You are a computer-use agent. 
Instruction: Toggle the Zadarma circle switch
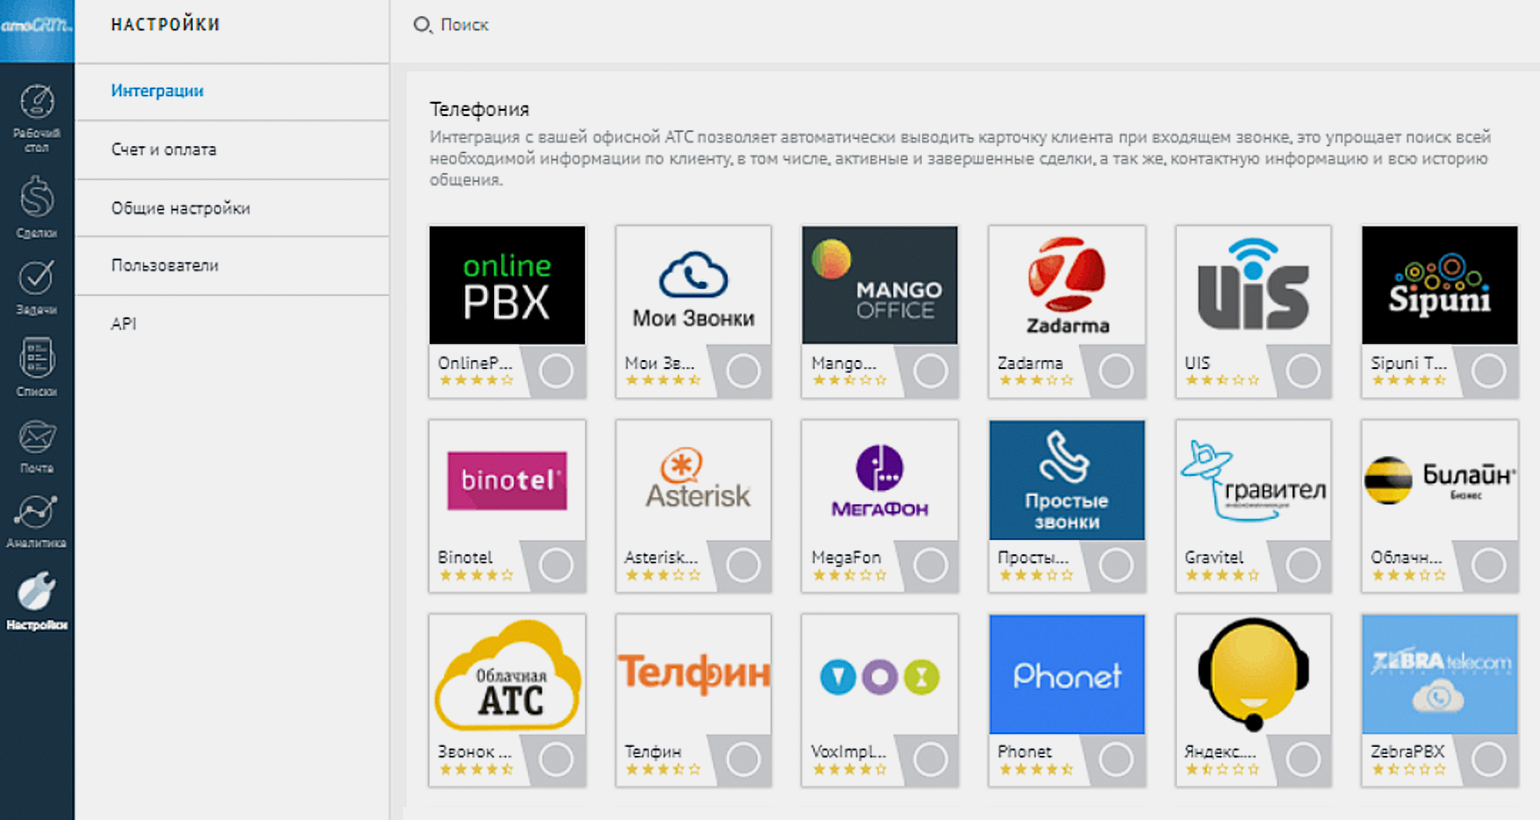point(1116,371)
